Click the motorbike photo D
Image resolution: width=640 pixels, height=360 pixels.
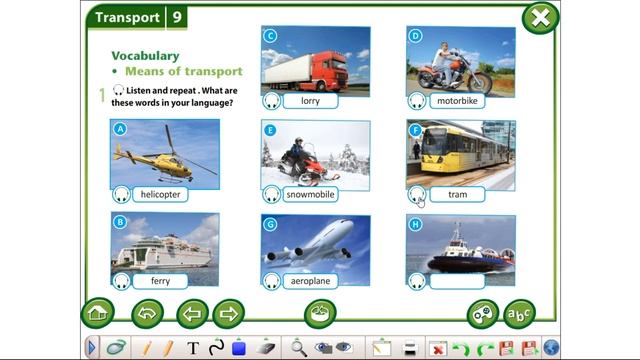(x=461, y=61)
